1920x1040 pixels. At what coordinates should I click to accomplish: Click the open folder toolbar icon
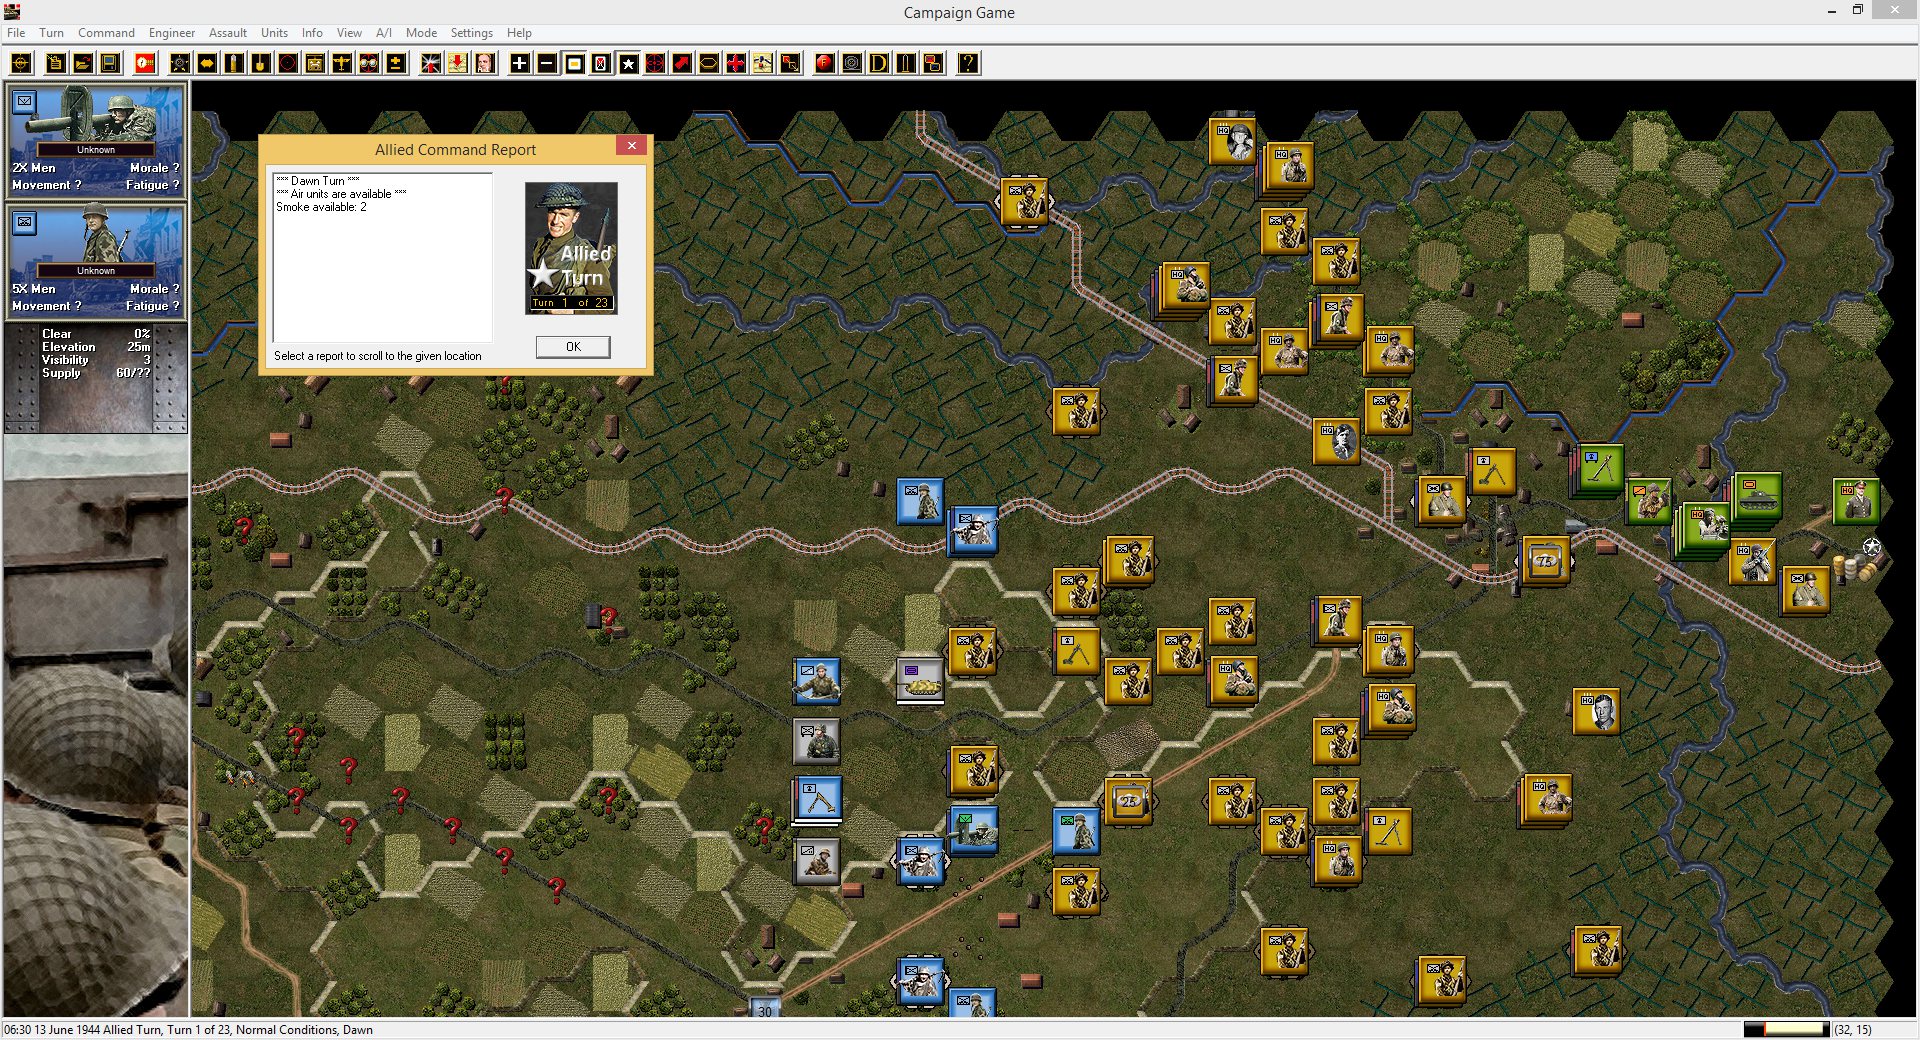click(x=83, y=63)
